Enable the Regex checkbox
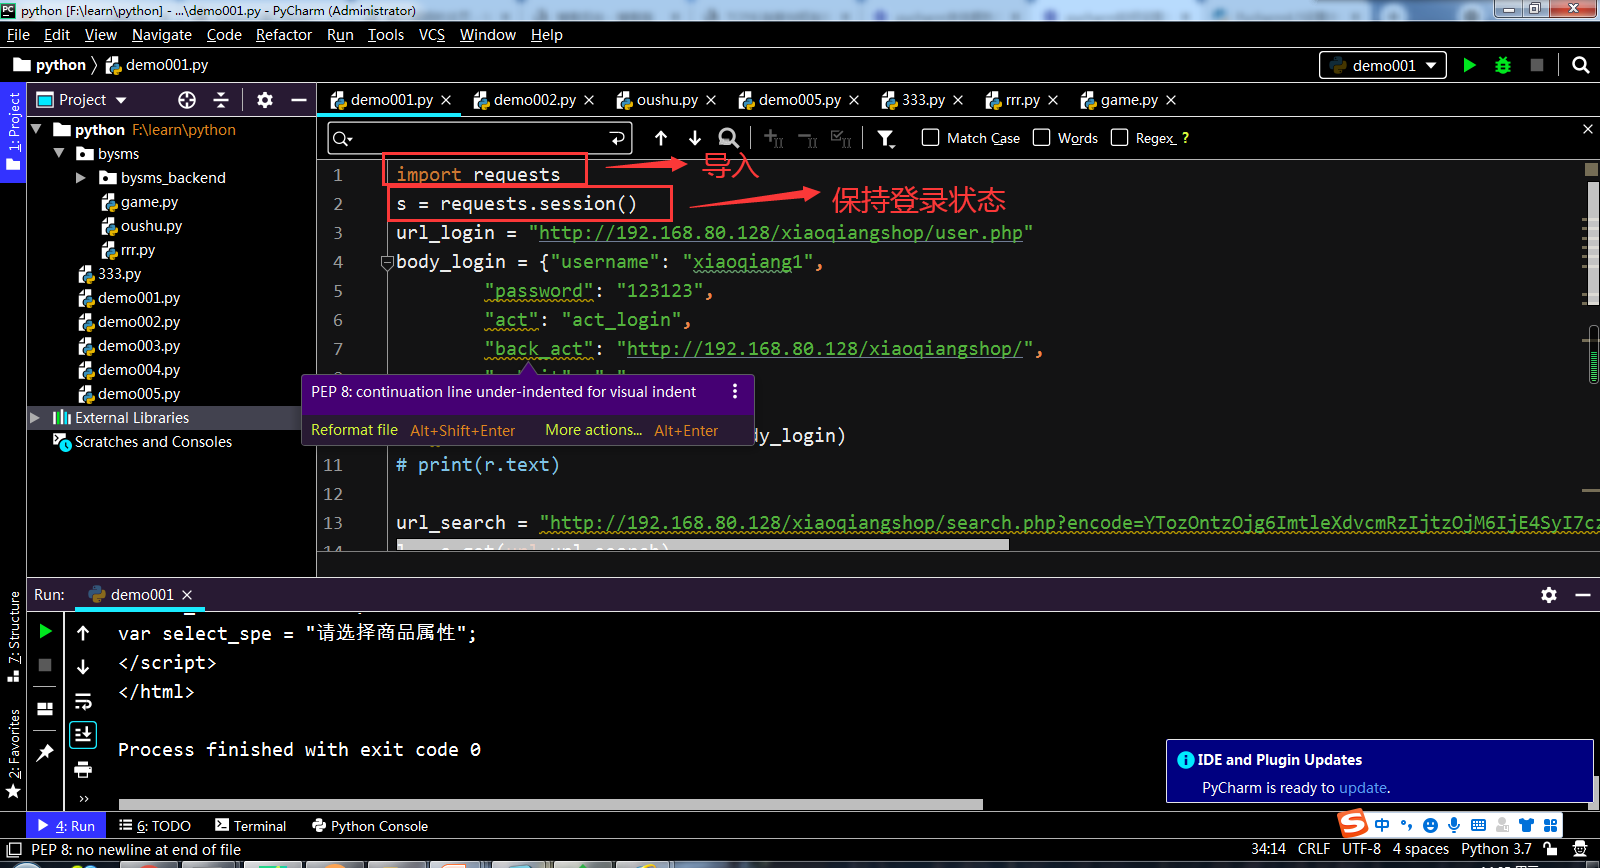 point(1119,138)
